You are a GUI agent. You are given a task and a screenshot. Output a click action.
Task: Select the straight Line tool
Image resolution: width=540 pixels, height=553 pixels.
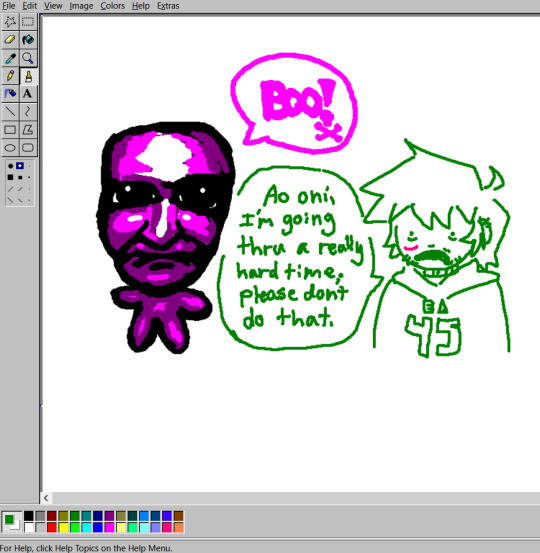click(x=10, y=111)
